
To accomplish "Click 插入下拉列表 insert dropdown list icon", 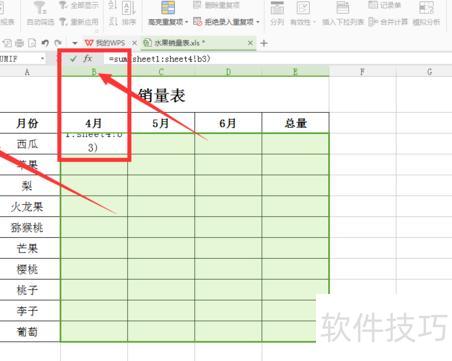I will click(342, 8).
